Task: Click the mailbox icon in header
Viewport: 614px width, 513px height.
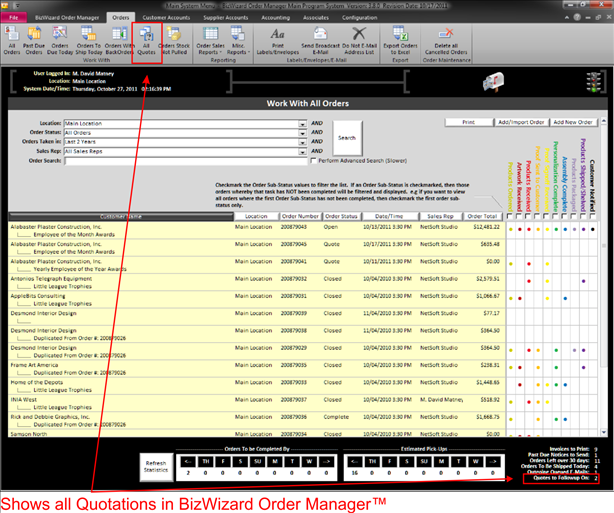Action: tap(493, 82)
